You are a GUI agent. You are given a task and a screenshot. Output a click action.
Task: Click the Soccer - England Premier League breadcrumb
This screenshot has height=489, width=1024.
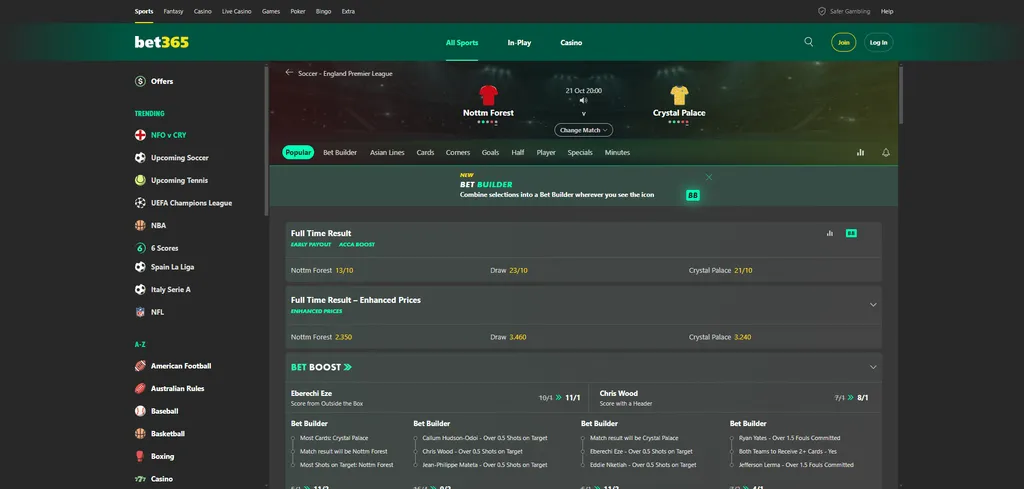pyautogui.click(x=345, y=73)
